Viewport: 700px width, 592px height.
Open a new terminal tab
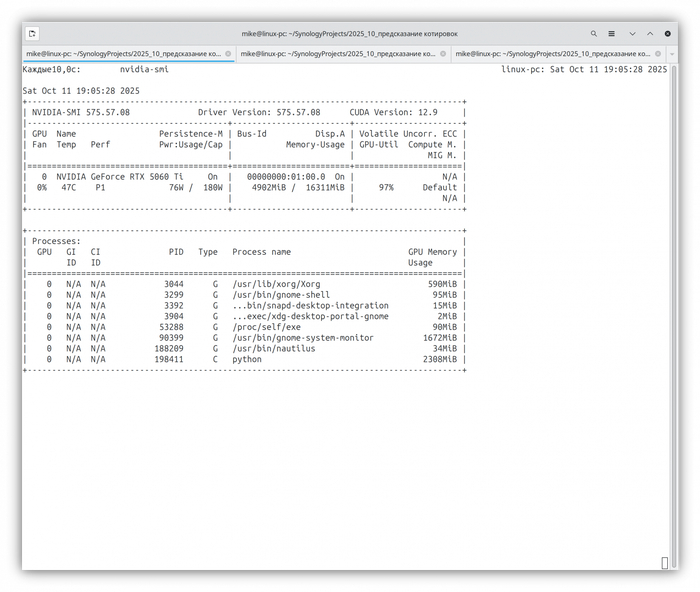coord(30,33)
